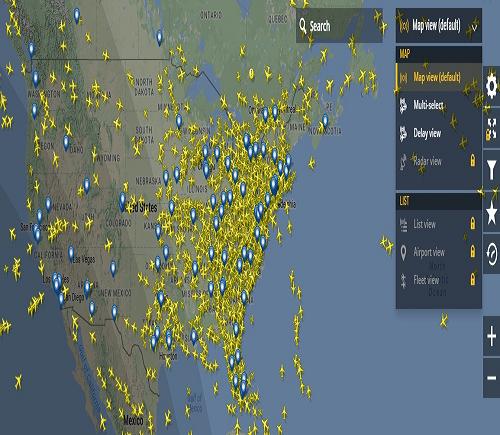Screen dimensions: 500x435
Task: Open the filter funnel icon
Action: coord(491,170)
